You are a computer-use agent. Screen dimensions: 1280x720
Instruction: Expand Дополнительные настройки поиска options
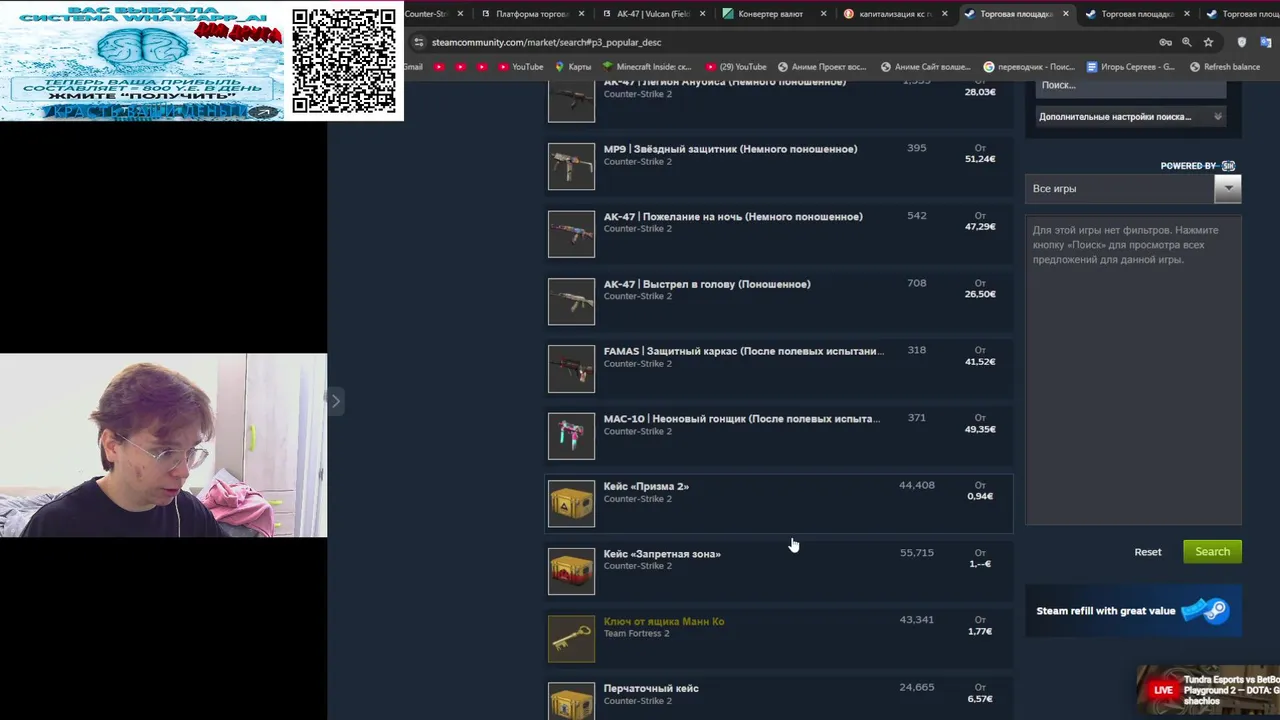tap(1131, 117)
